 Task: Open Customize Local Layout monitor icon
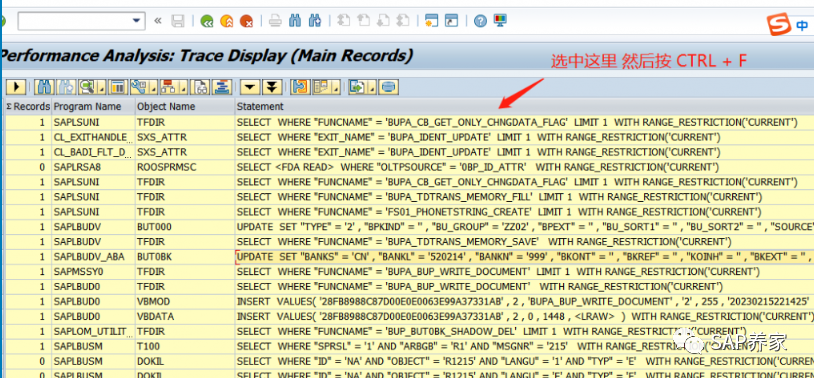click(500, 21)
